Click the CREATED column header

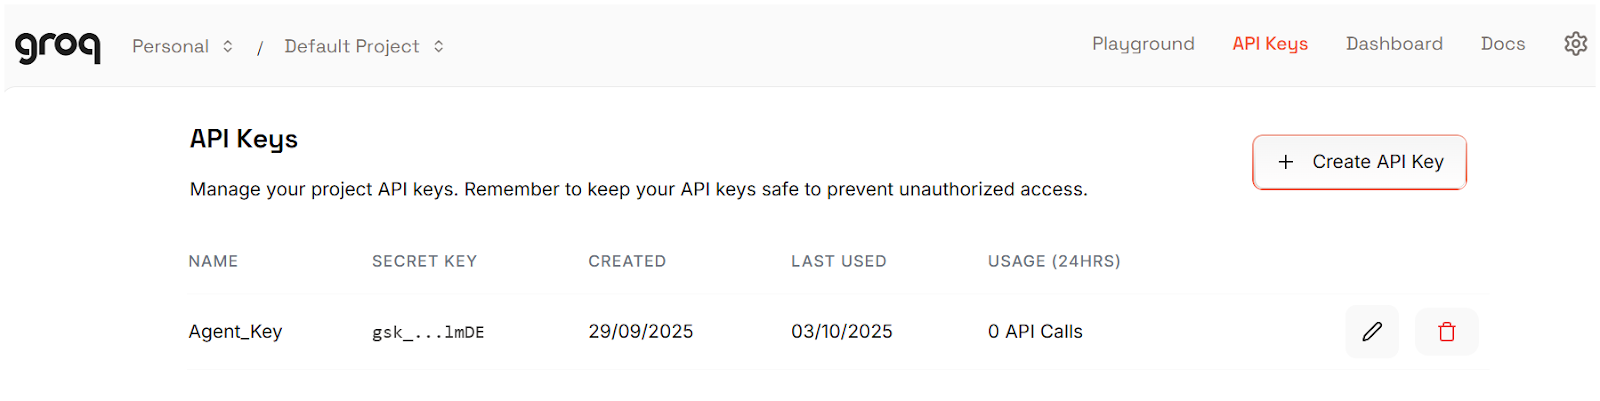point(627,261)
